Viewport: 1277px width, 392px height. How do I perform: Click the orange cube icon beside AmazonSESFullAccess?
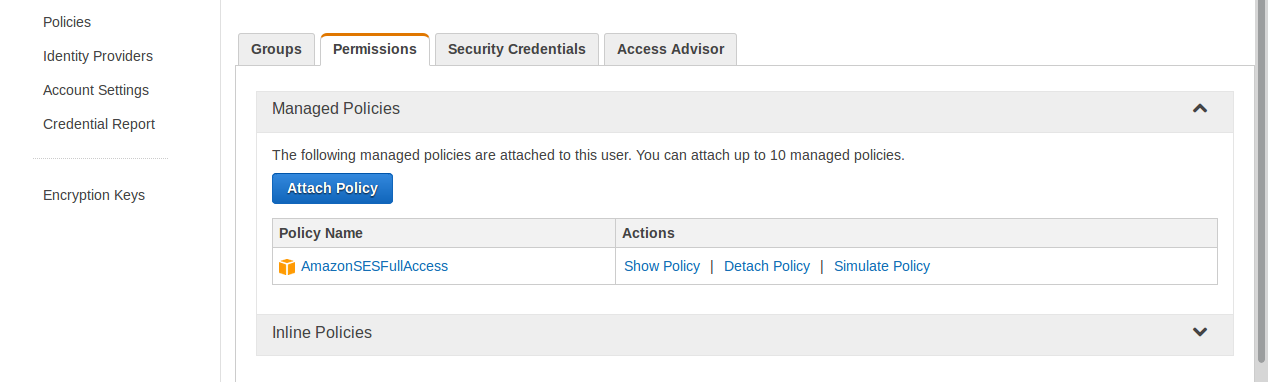coord(287,267)
